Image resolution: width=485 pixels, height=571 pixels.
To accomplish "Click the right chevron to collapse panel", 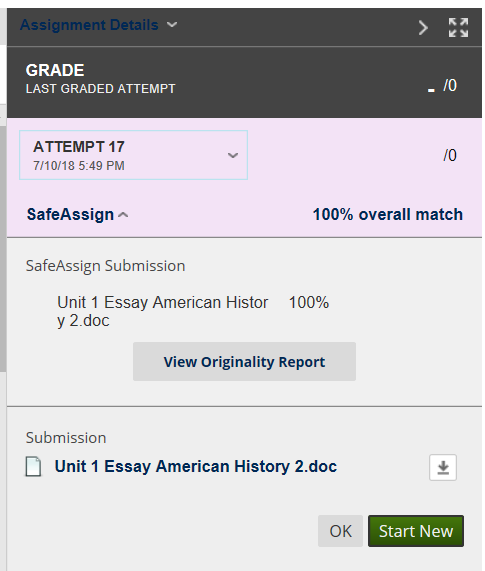I will (423, 28).
